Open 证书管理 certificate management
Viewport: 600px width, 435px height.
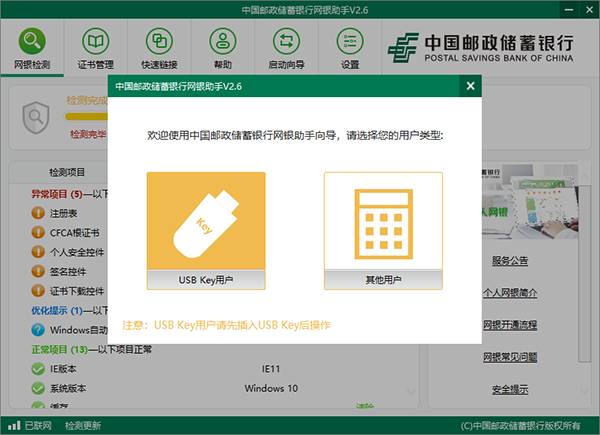pyautogui.click(x=96, y=48)
